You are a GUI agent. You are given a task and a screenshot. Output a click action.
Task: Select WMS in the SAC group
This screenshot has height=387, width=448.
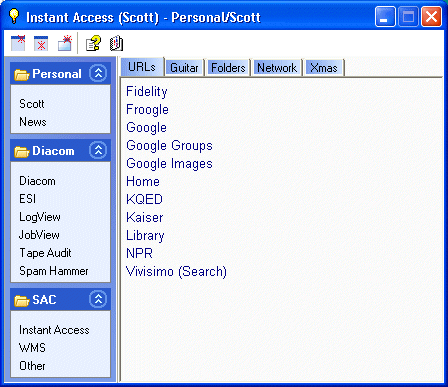pos(32,348)
